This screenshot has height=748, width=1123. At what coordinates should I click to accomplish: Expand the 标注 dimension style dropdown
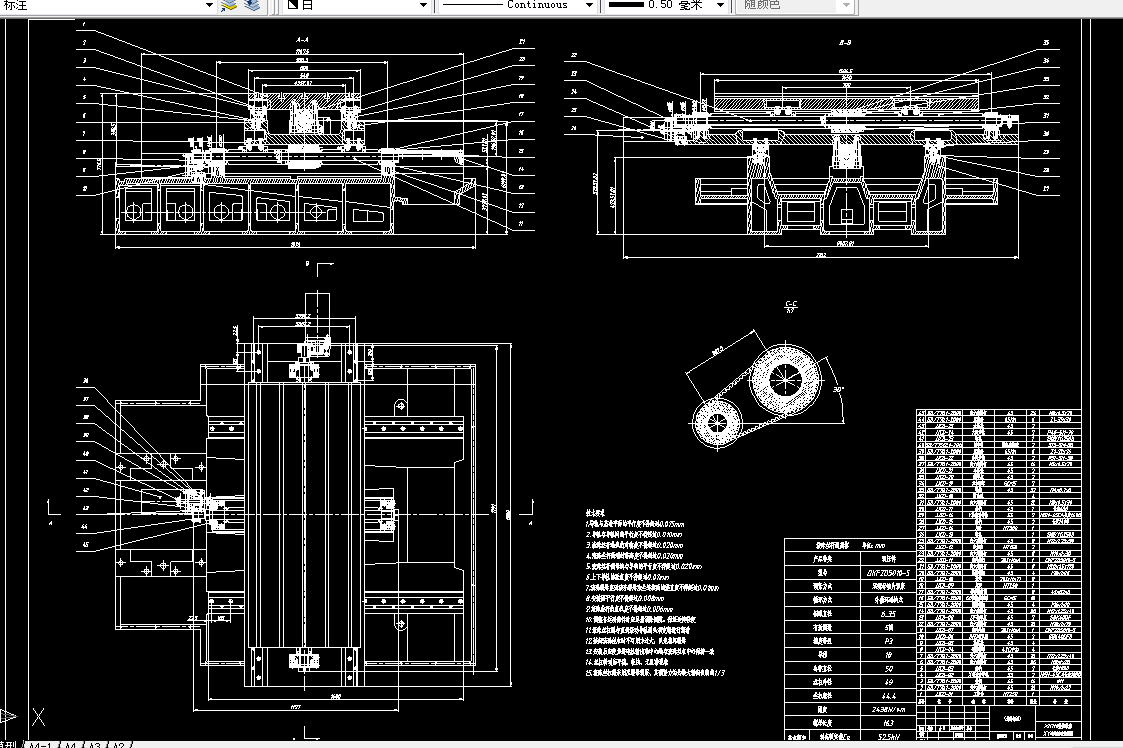coord(209,5)
